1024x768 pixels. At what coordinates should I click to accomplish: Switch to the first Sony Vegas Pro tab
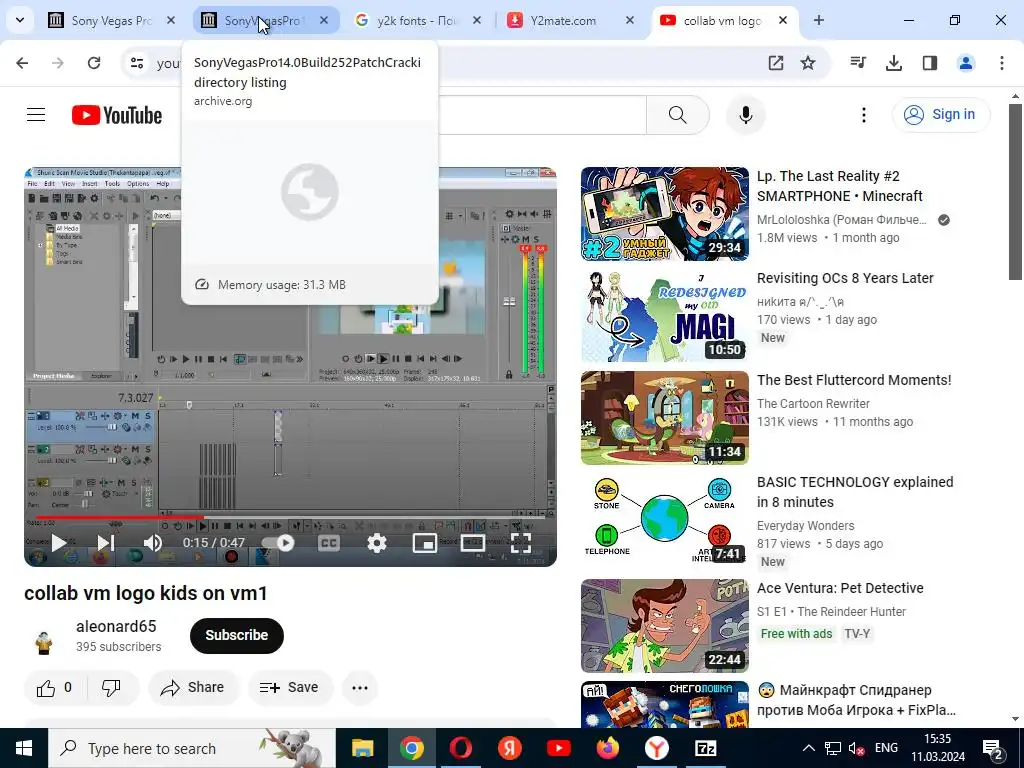pos(111,20)
